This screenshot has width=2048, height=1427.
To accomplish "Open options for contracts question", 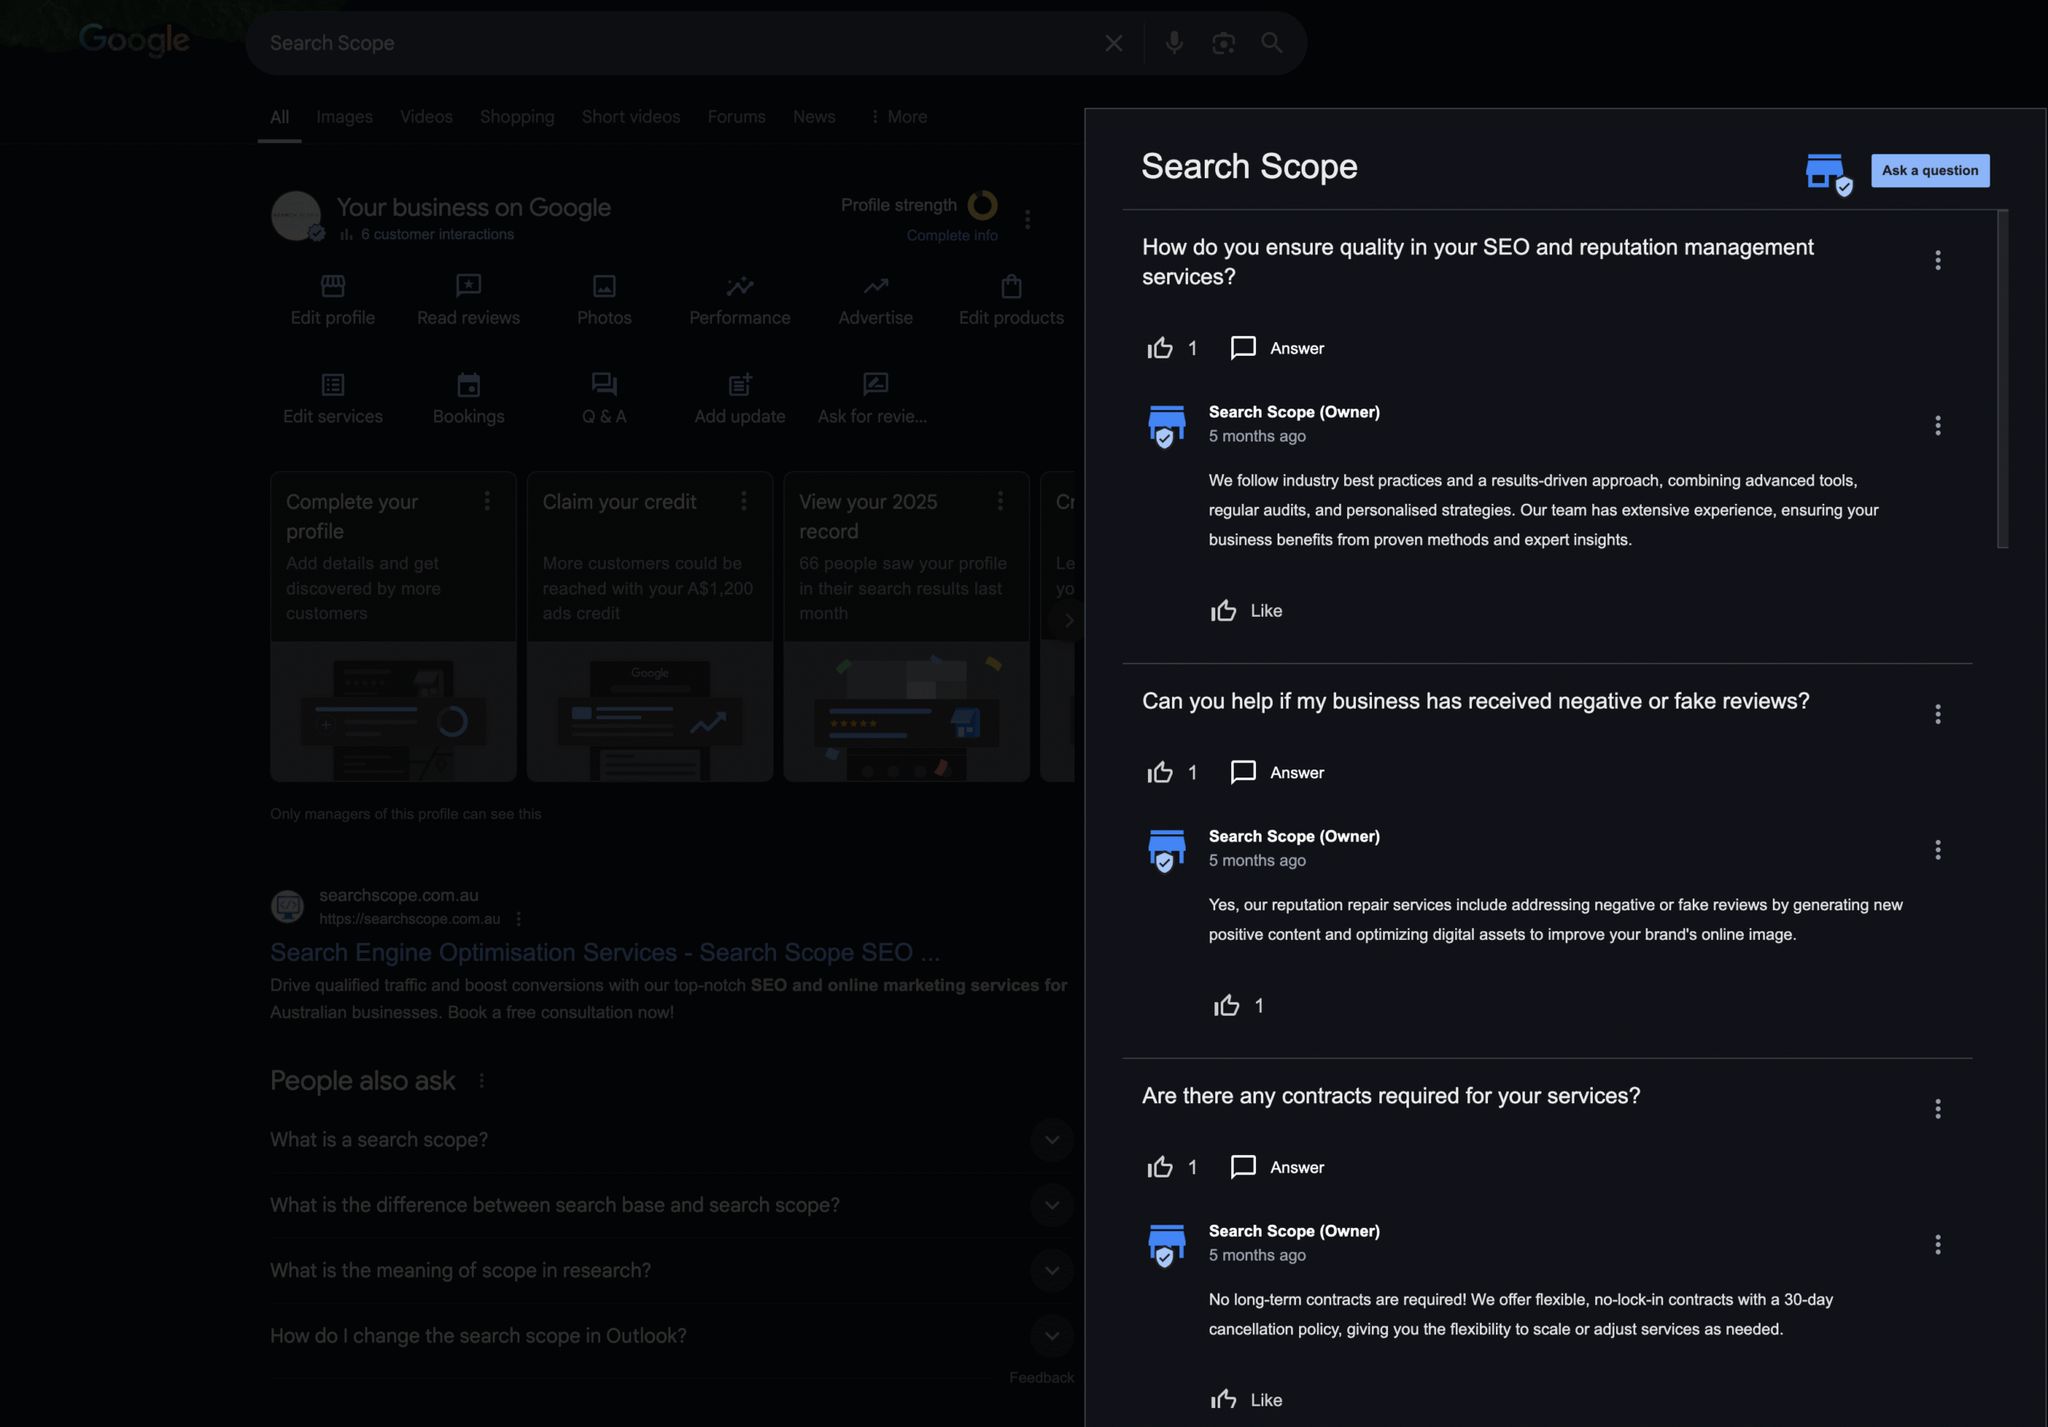I will point(1937,1109).
